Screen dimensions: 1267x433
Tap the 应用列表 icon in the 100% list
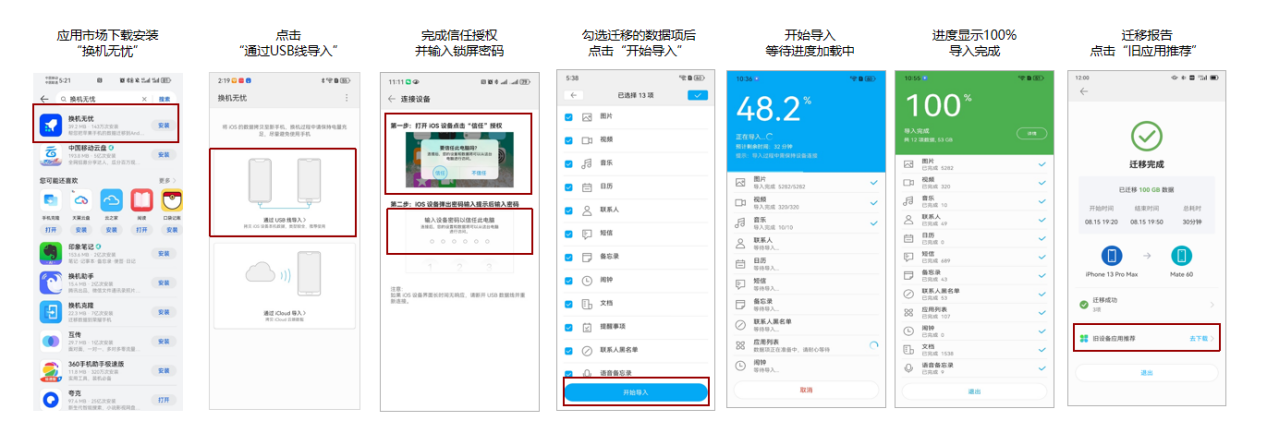pos(910,311)
